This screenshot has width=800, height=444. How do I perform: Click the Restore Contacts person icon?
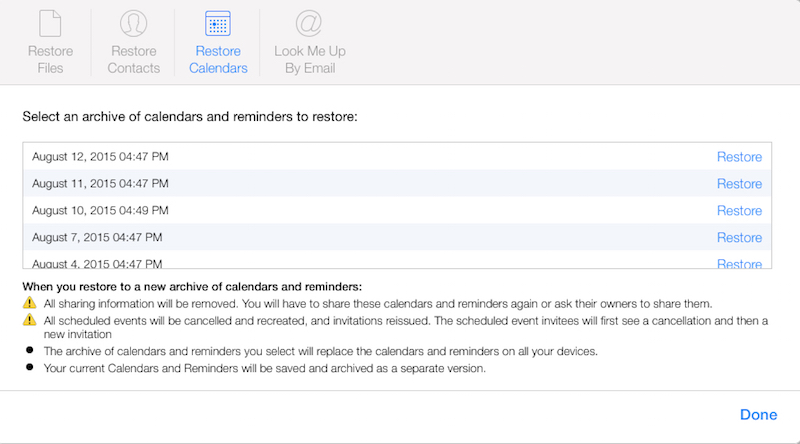coord(134,23)
